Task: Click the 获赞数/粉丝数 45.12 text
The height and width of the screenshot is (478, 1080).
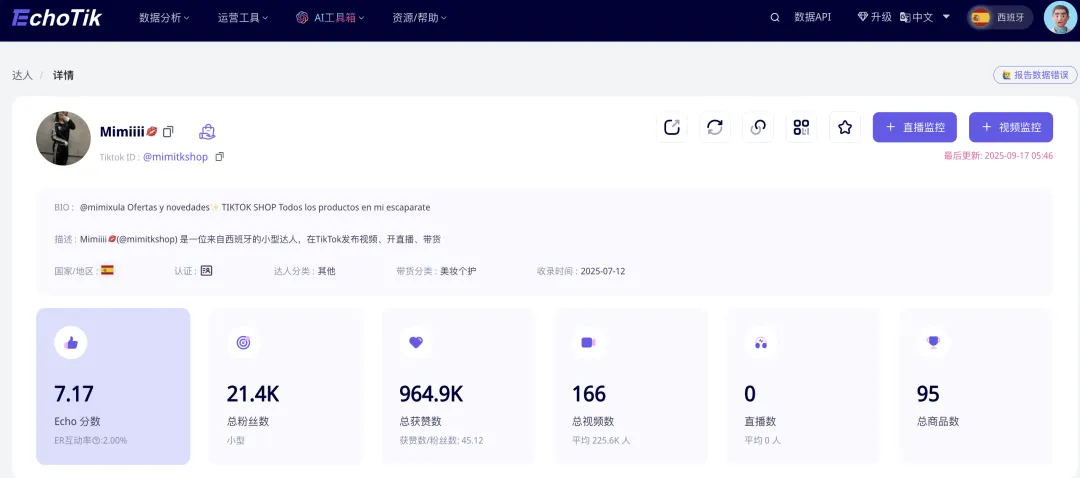Action: [x=441, y=440]
